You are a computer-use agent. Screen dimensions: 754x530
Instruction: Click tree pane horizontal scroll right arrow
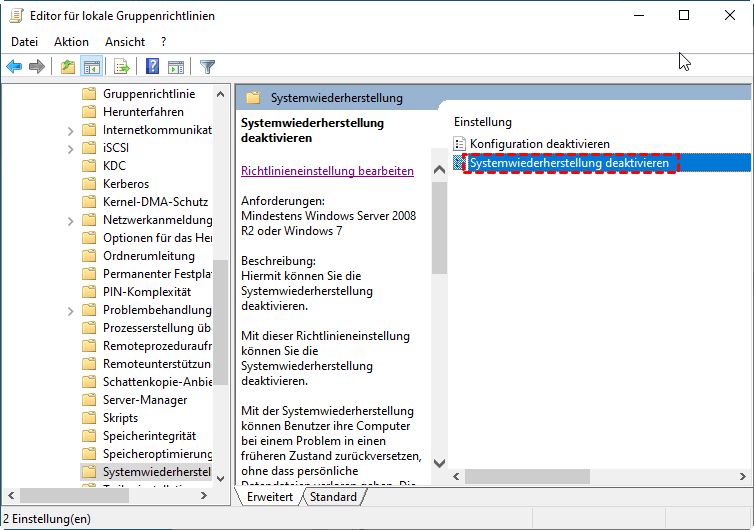pyautogui.click(x=204, y=495)
